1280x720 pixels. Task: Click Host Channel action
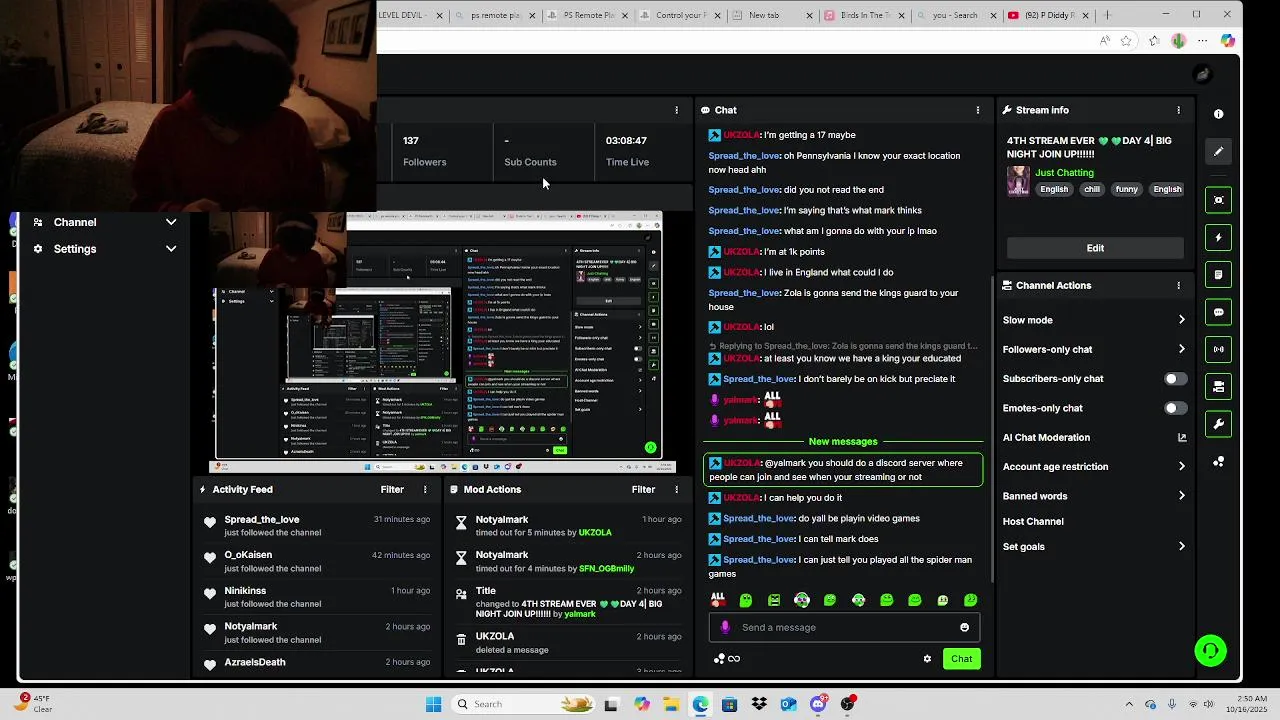[x=1033, y=522]
